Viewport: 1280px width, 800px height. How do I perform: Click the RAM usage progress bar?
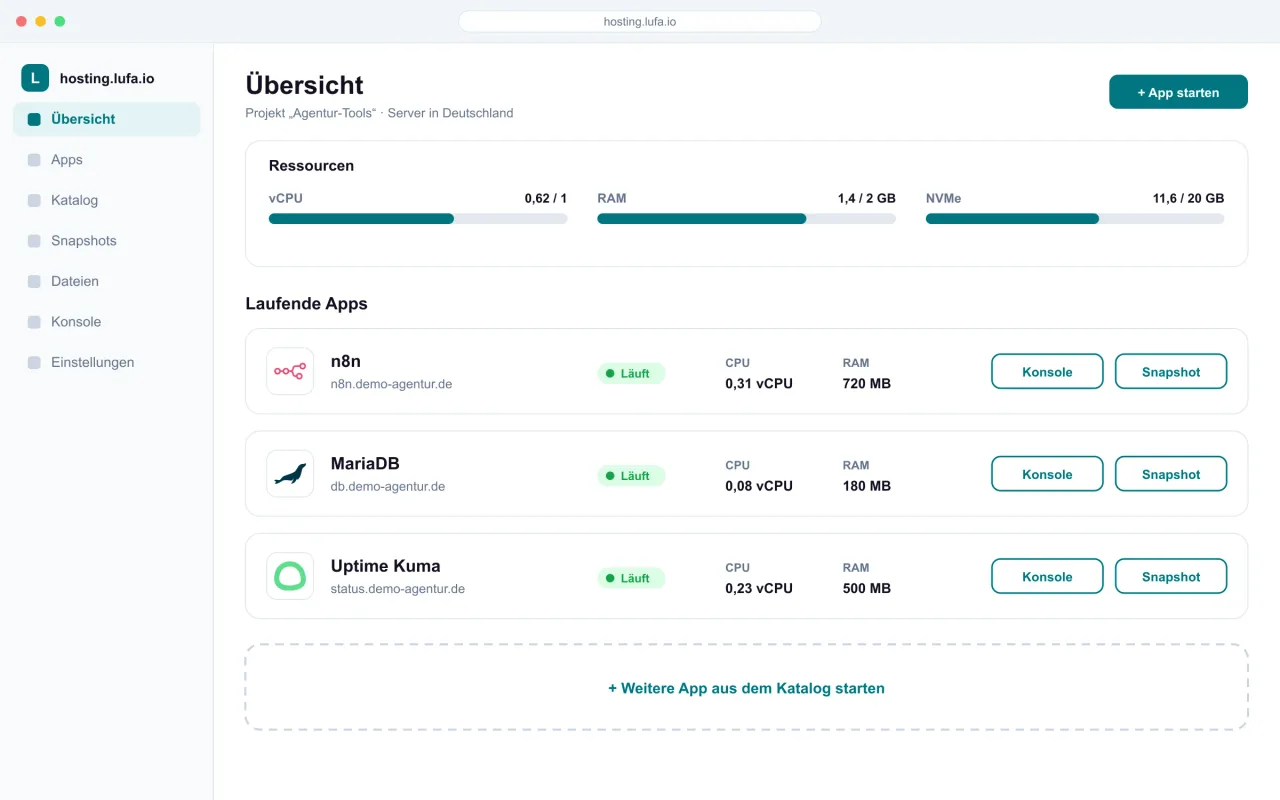point(746,218)
